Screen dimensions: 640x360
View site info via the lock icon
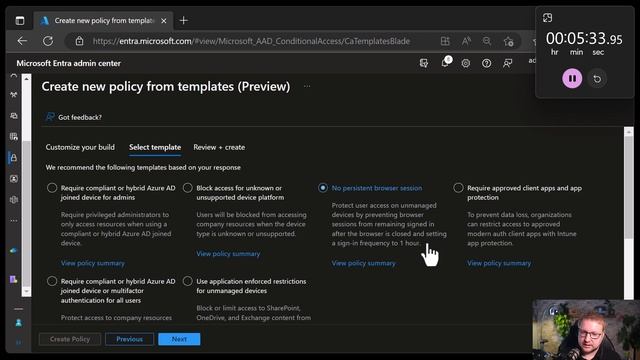point(80,41)
